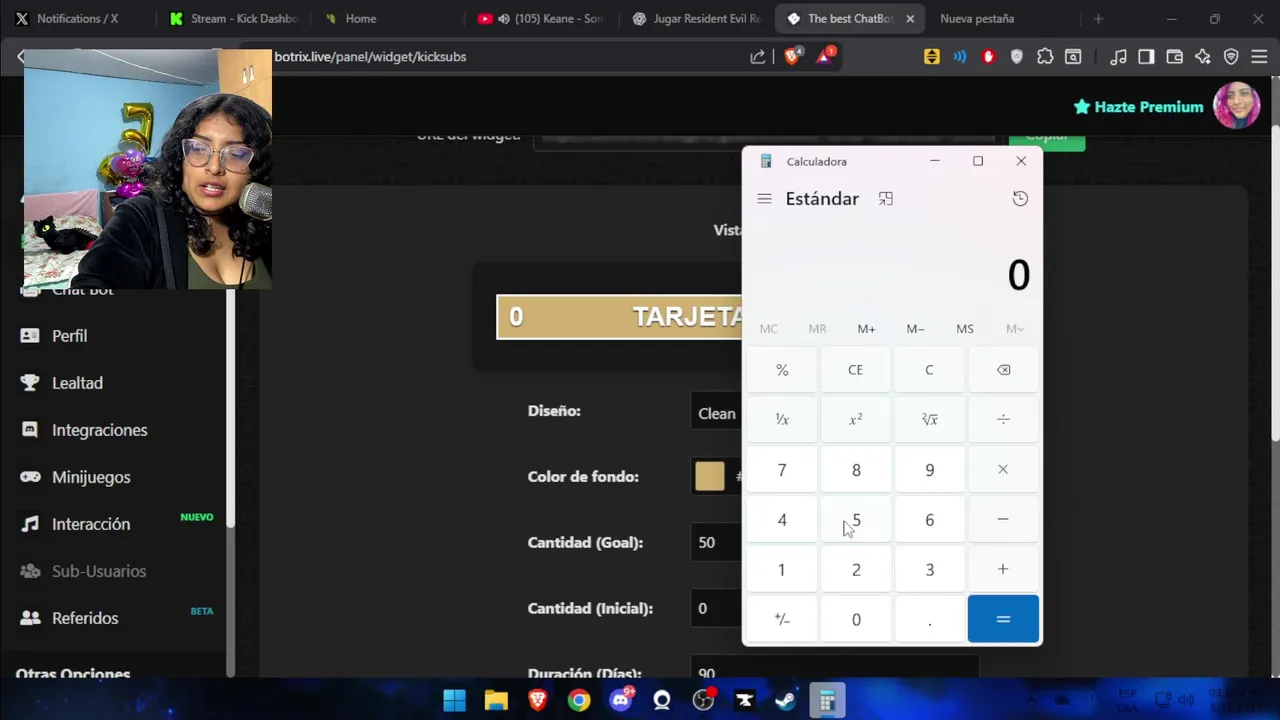Click the Cantidad (Goal) field showing 50

coord(716,542)
